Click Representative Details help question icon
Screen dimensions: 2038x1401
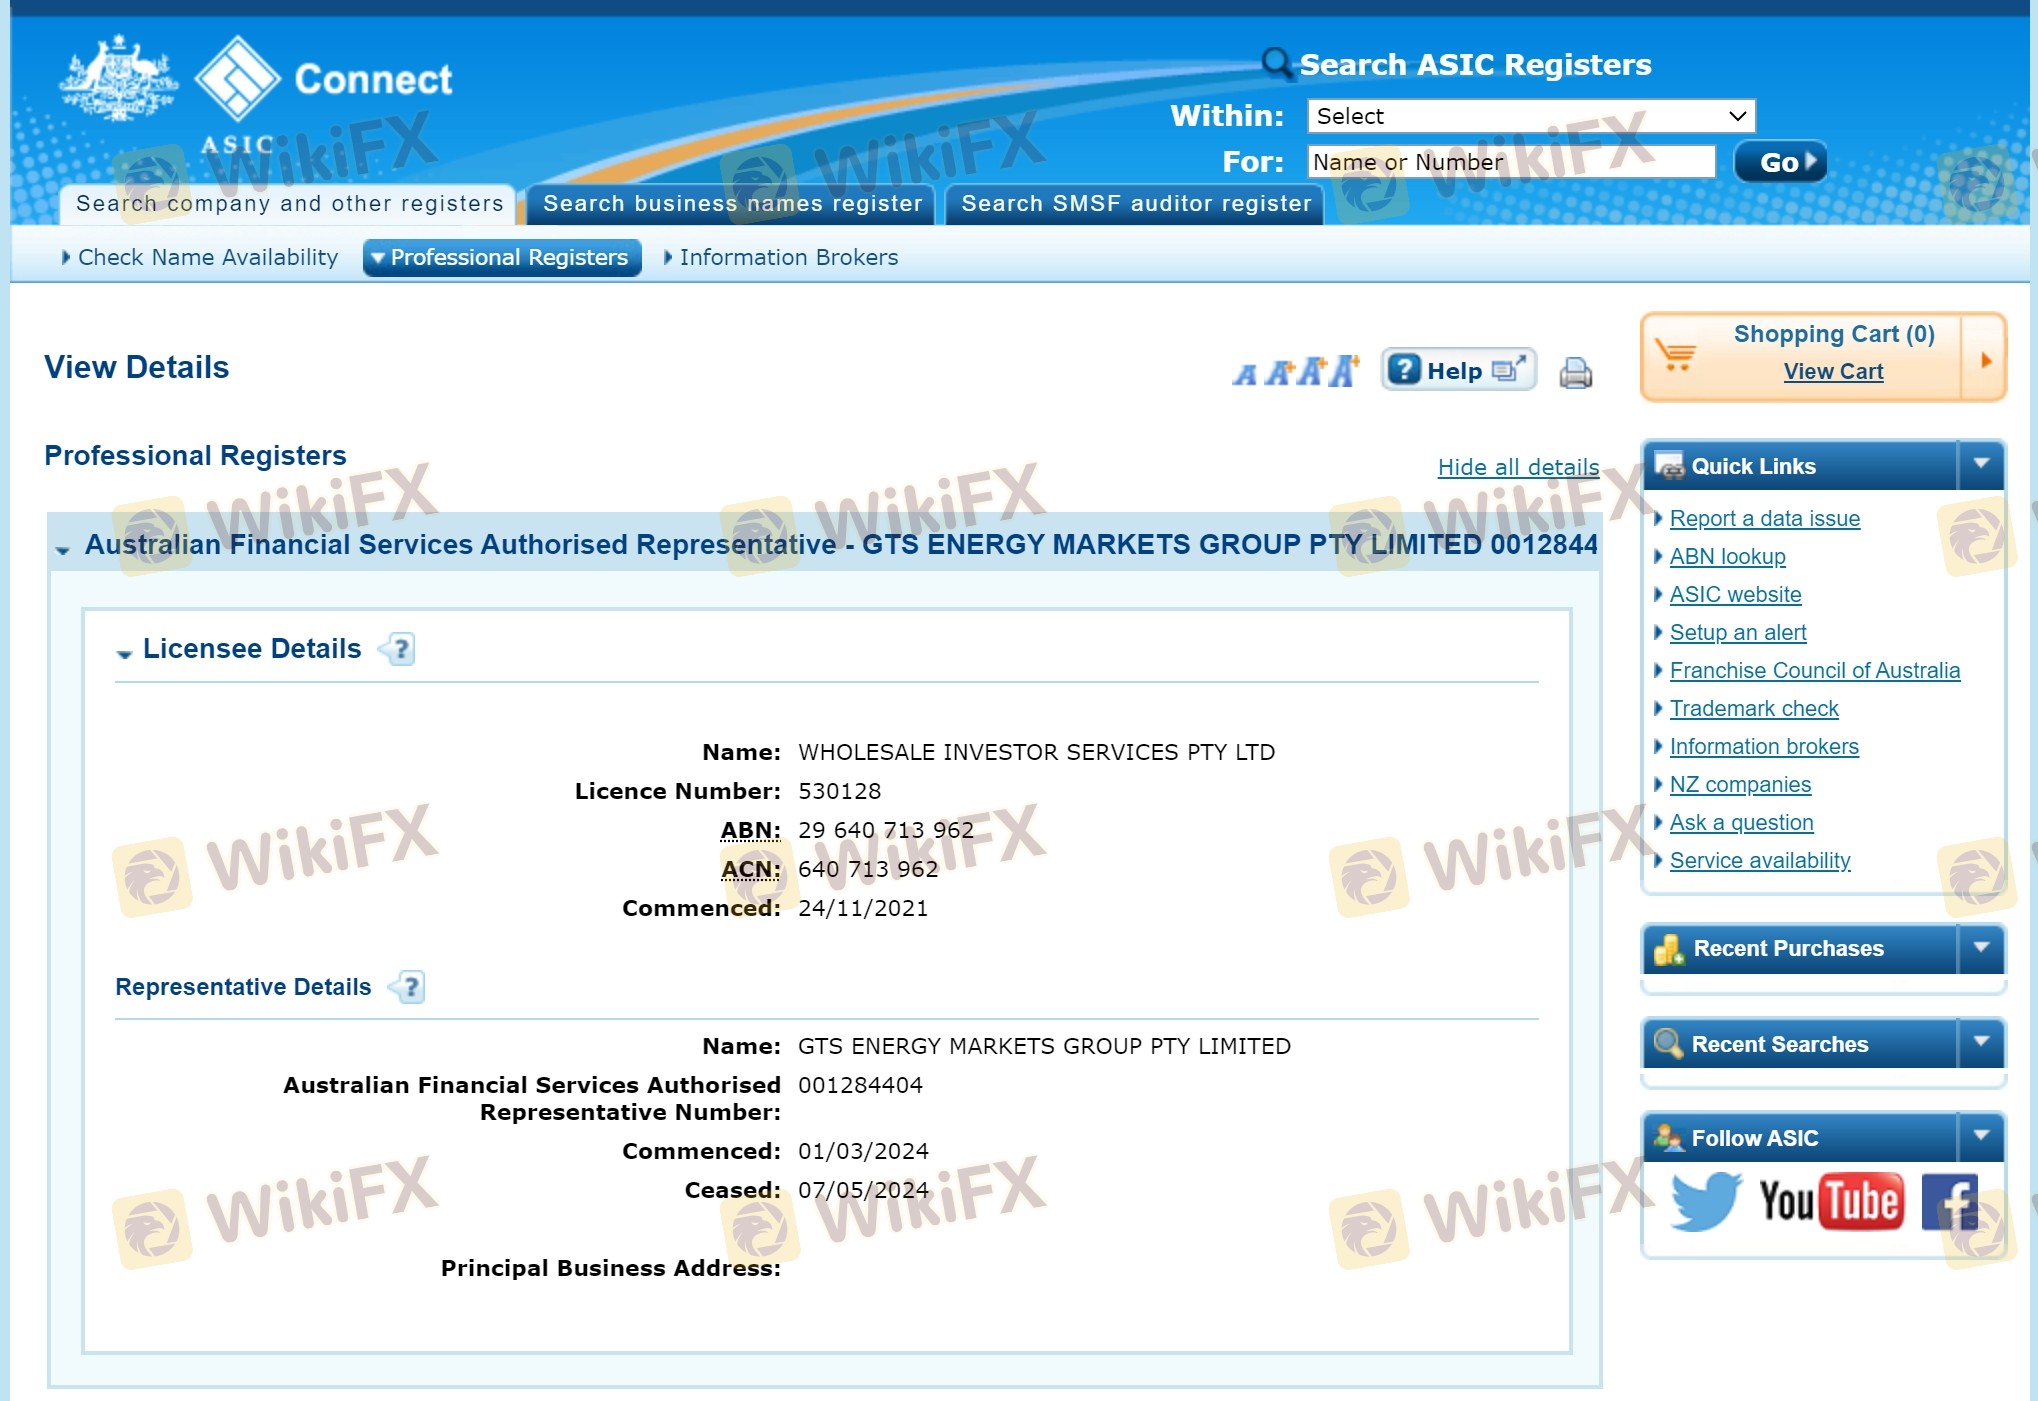tap(410, 987)
